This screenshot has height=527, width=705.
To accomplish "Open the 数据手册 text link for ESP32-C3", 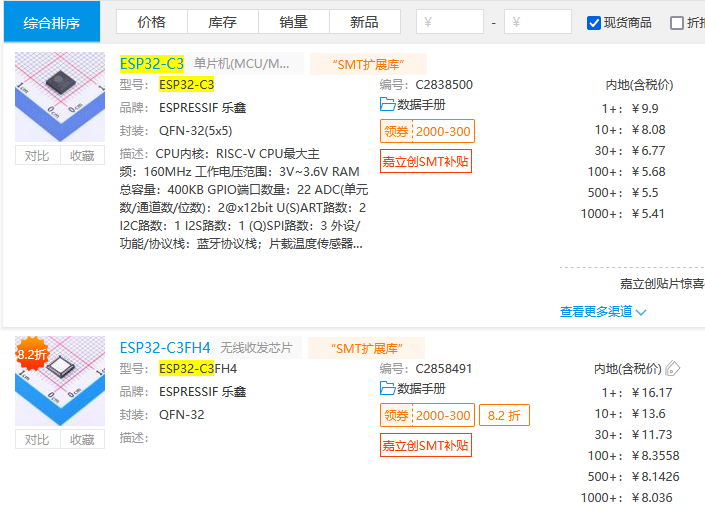I will (421, 104).
